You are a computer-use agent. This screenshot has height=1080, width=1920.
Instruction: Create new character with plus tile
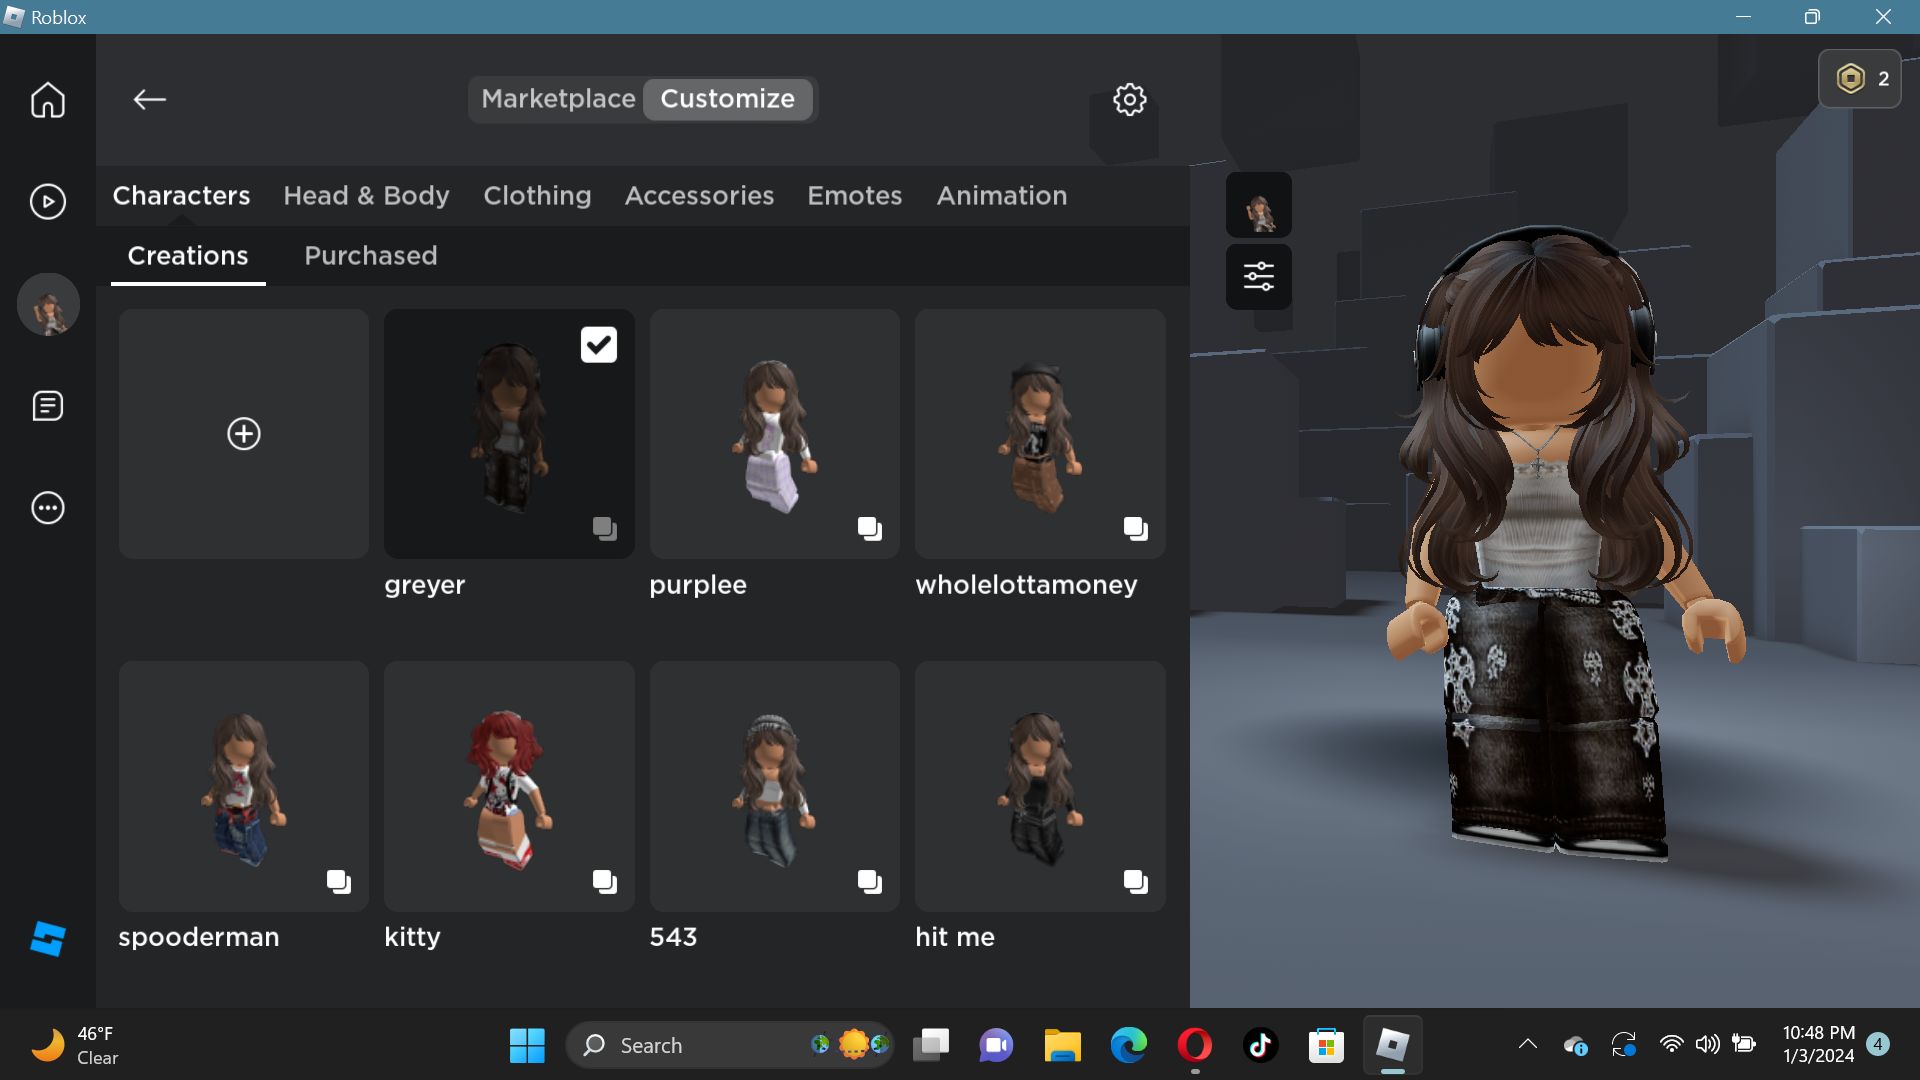244,433
